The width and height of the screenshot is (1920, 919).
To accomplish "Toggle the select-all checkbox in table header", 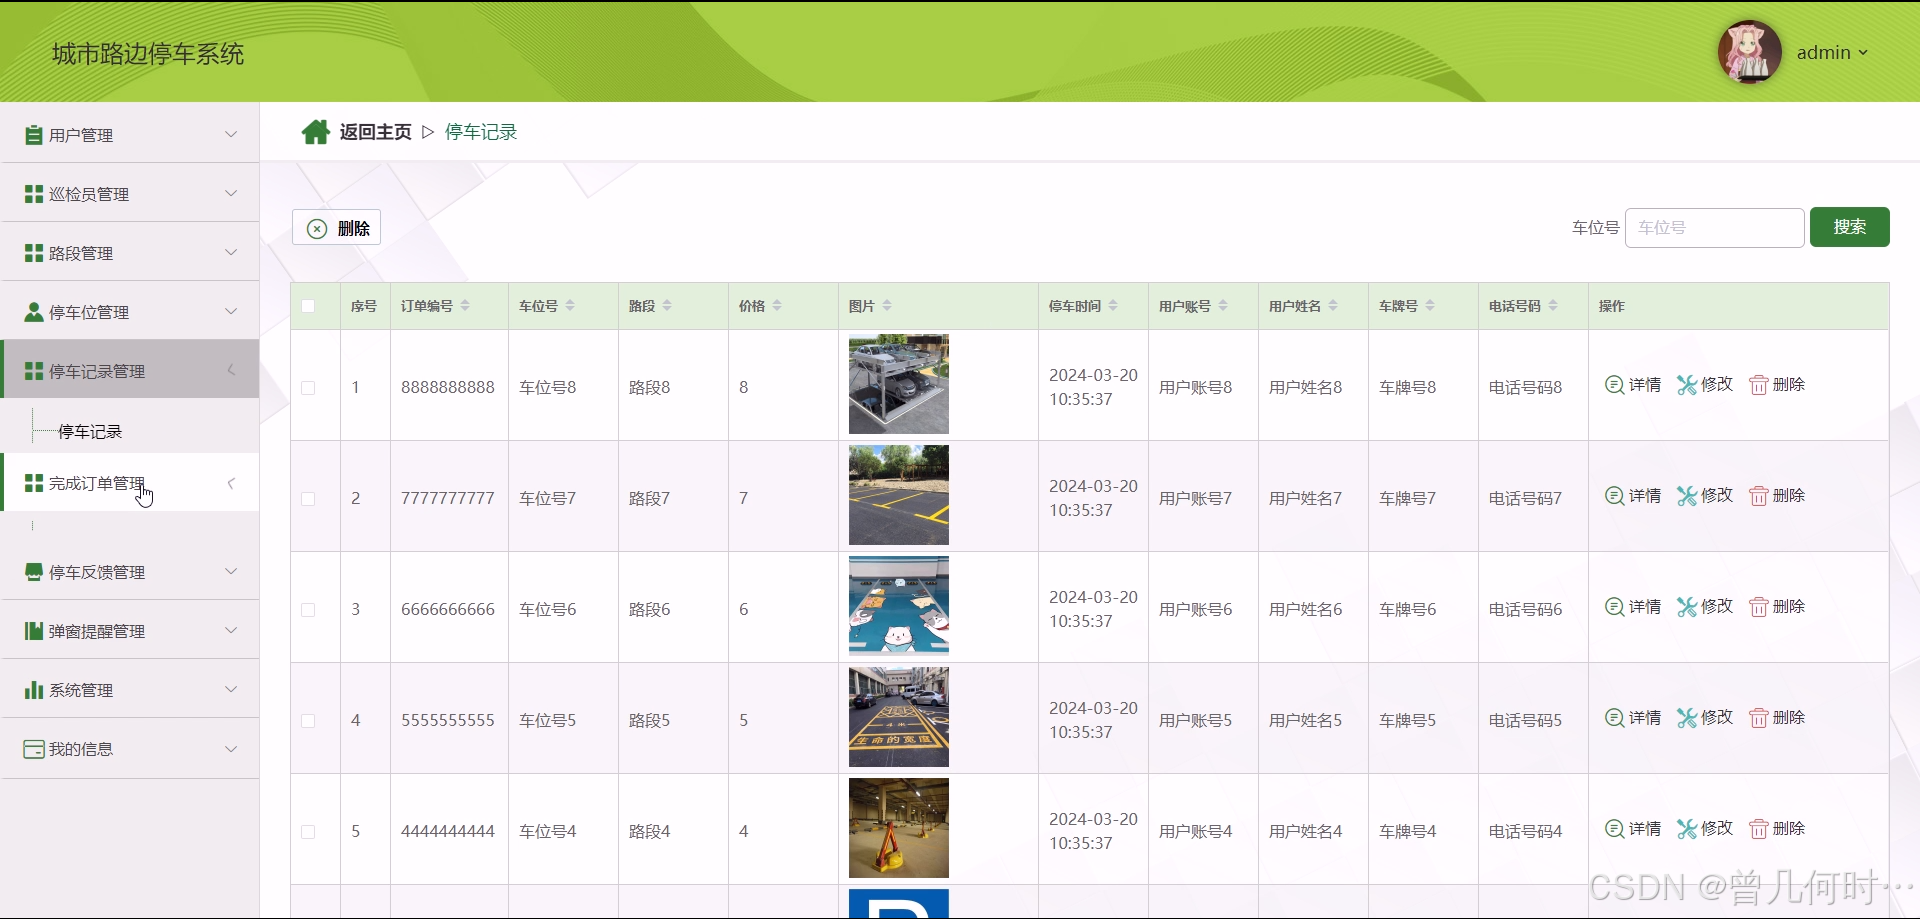I will pyautogui.click(x=308, y=306).
